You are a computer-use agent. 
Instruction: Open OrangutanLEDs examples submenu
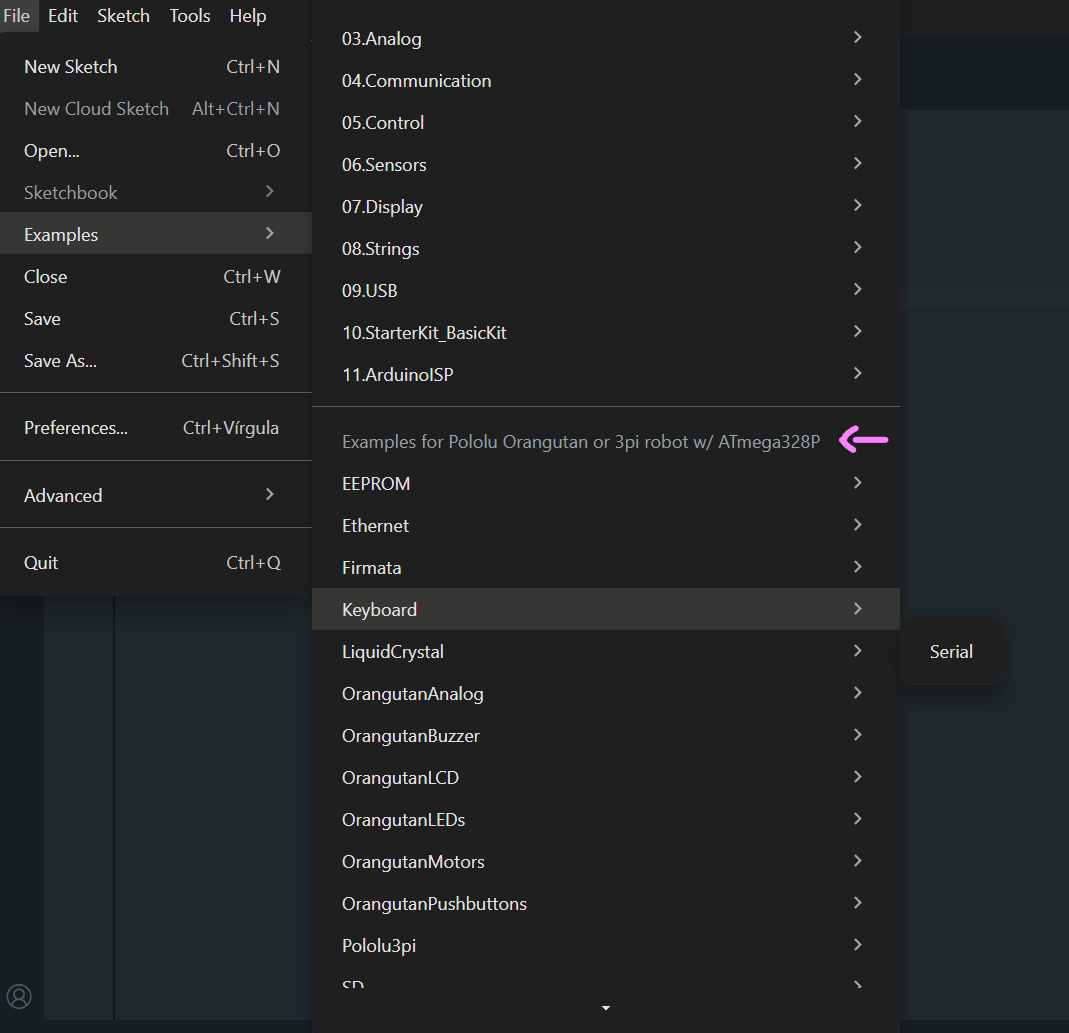tap(605, 820)
